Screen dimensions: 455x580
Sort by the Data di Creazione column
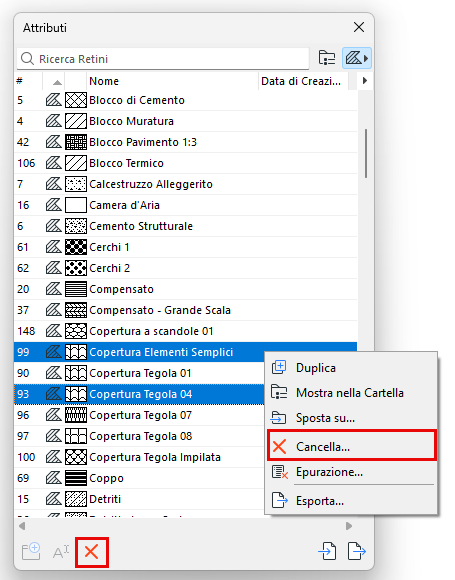pos(303,81)
